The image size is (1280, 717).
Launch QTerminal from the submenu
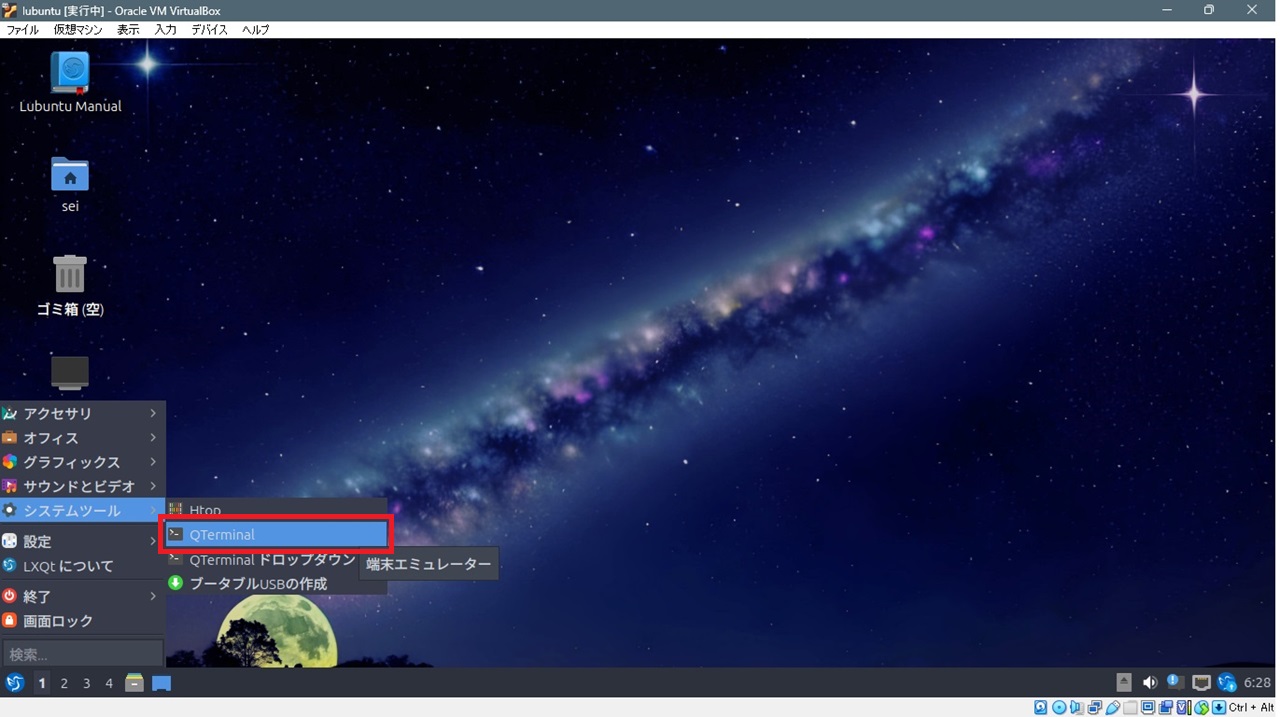tap(276, 535)
